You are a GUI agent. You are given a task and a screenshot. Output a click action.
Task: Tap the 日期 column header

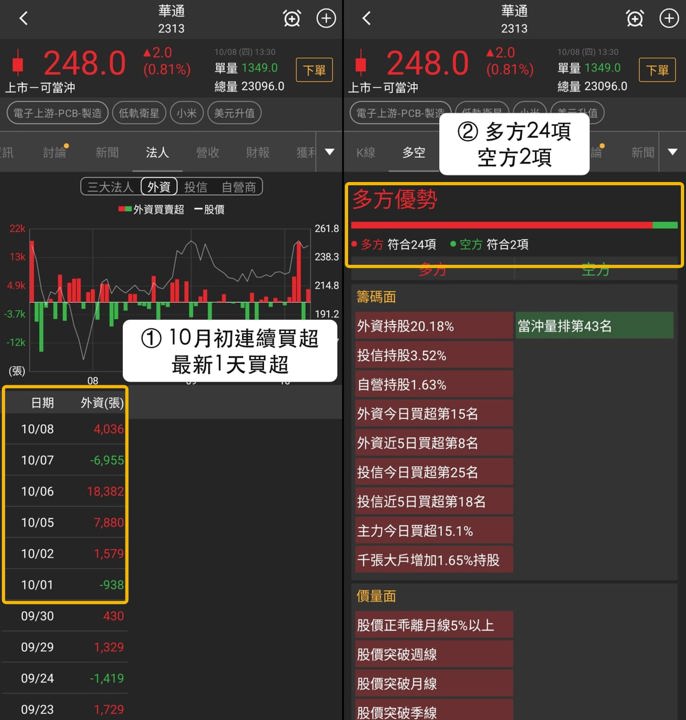coord(42,403)
